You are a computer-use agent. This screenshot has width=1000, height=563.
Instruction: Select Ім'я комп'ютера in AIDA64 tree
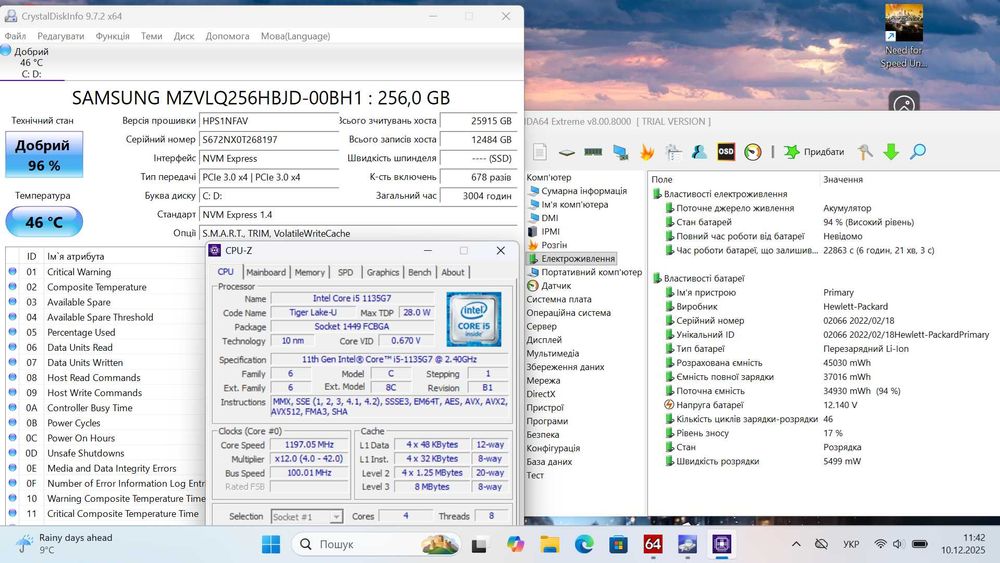[574, 204]
